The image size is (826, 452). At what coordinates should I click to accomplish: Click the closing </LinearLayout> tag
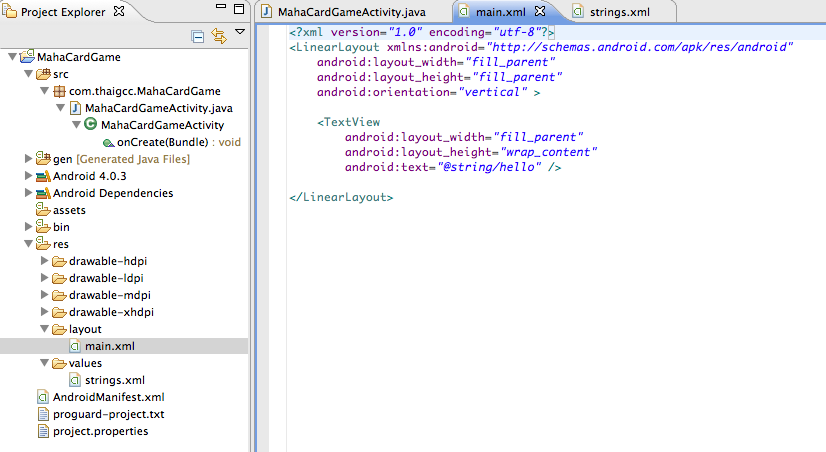coord(341,197)
